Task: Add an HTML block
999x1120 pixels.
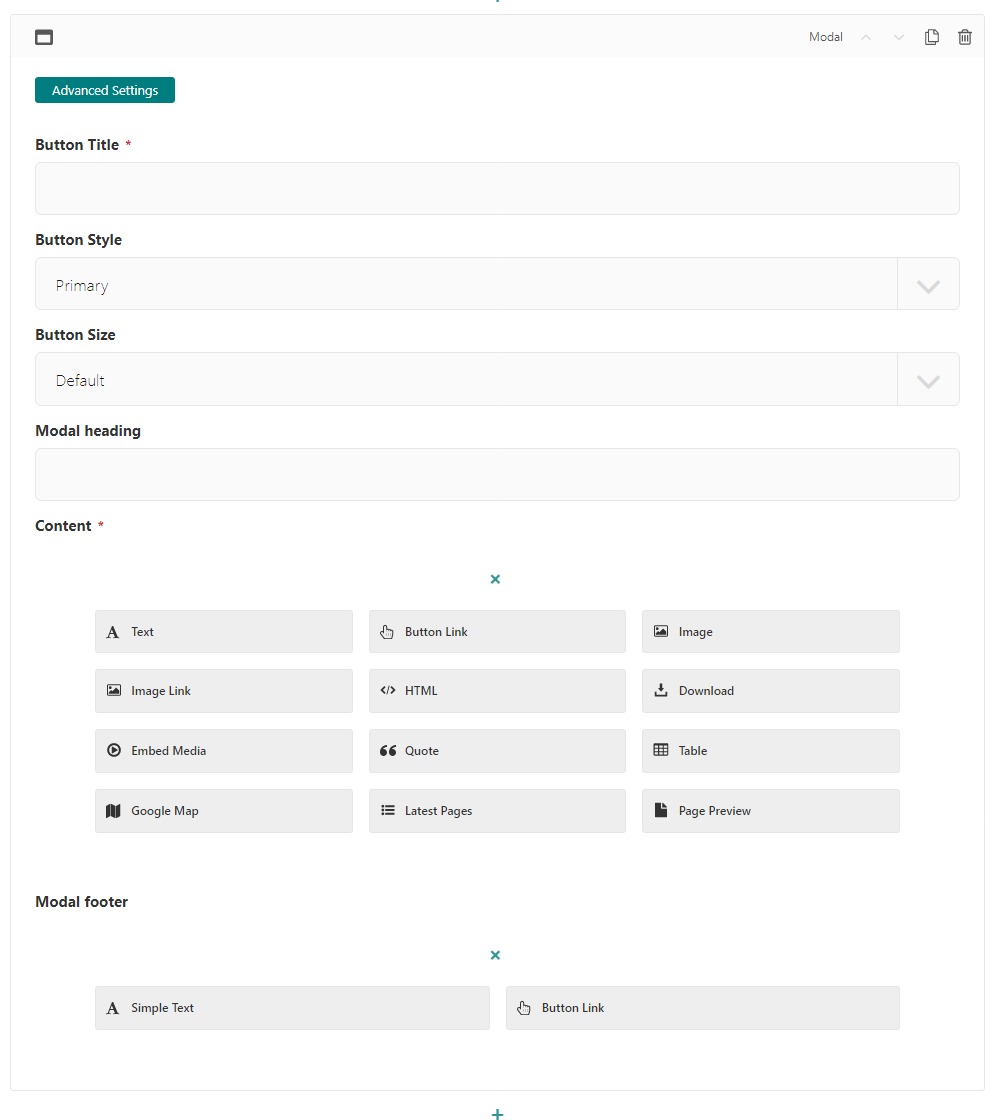Action: tap(497, 691)
